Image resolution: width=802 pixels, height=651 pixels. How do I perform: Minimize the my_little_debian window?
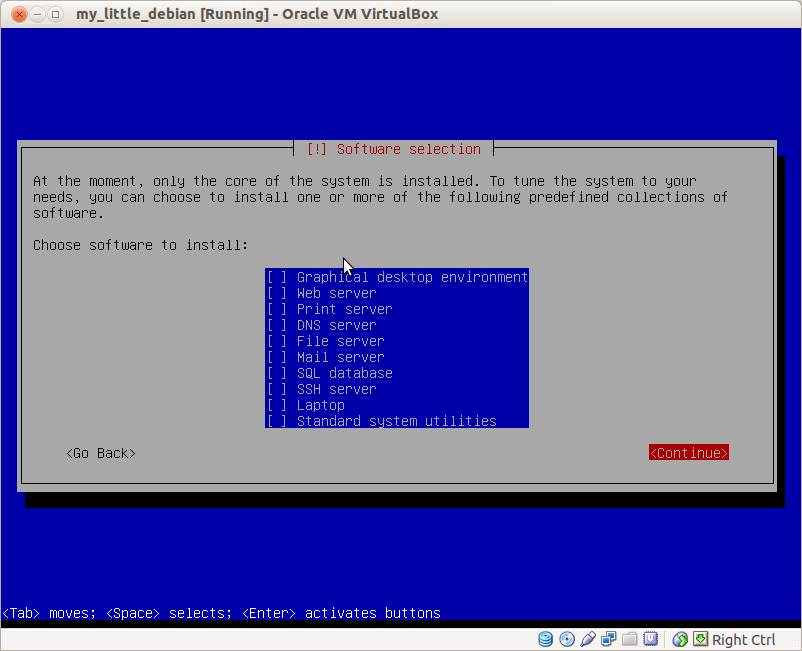click(37, 14)
